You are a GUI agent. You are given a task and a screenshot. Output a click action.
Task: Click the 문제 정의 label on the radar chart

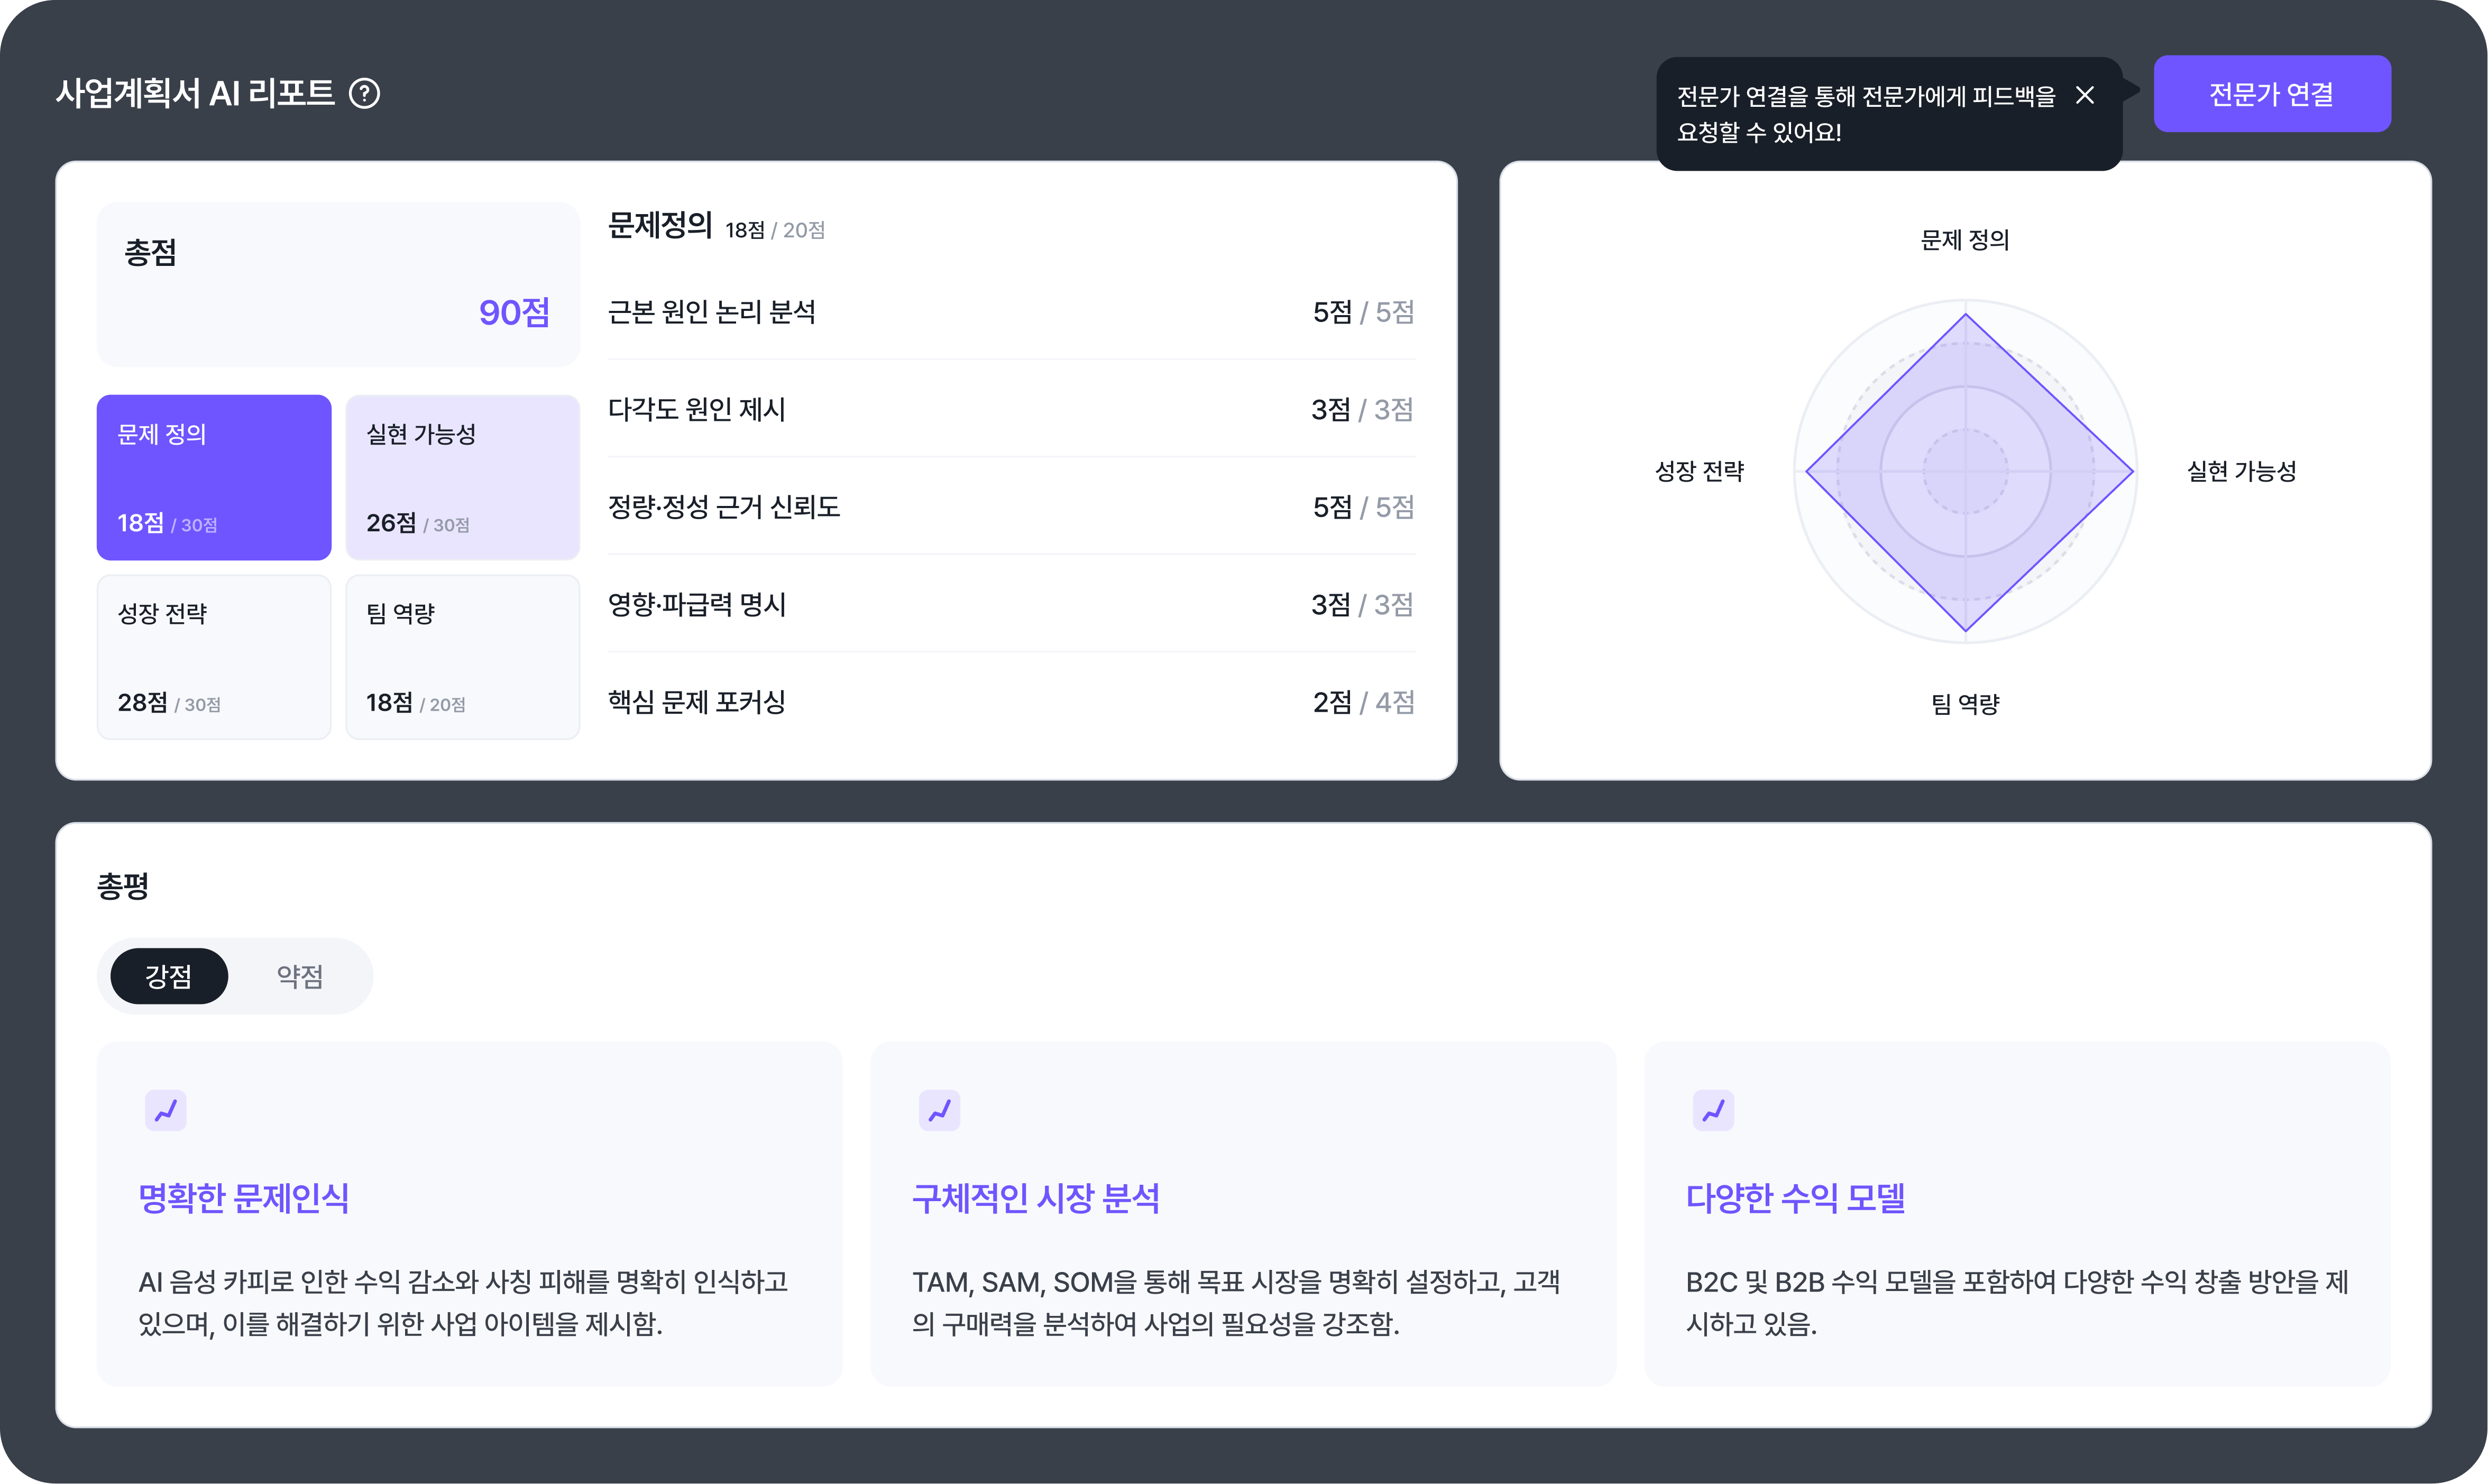[x=1964, y=240]
